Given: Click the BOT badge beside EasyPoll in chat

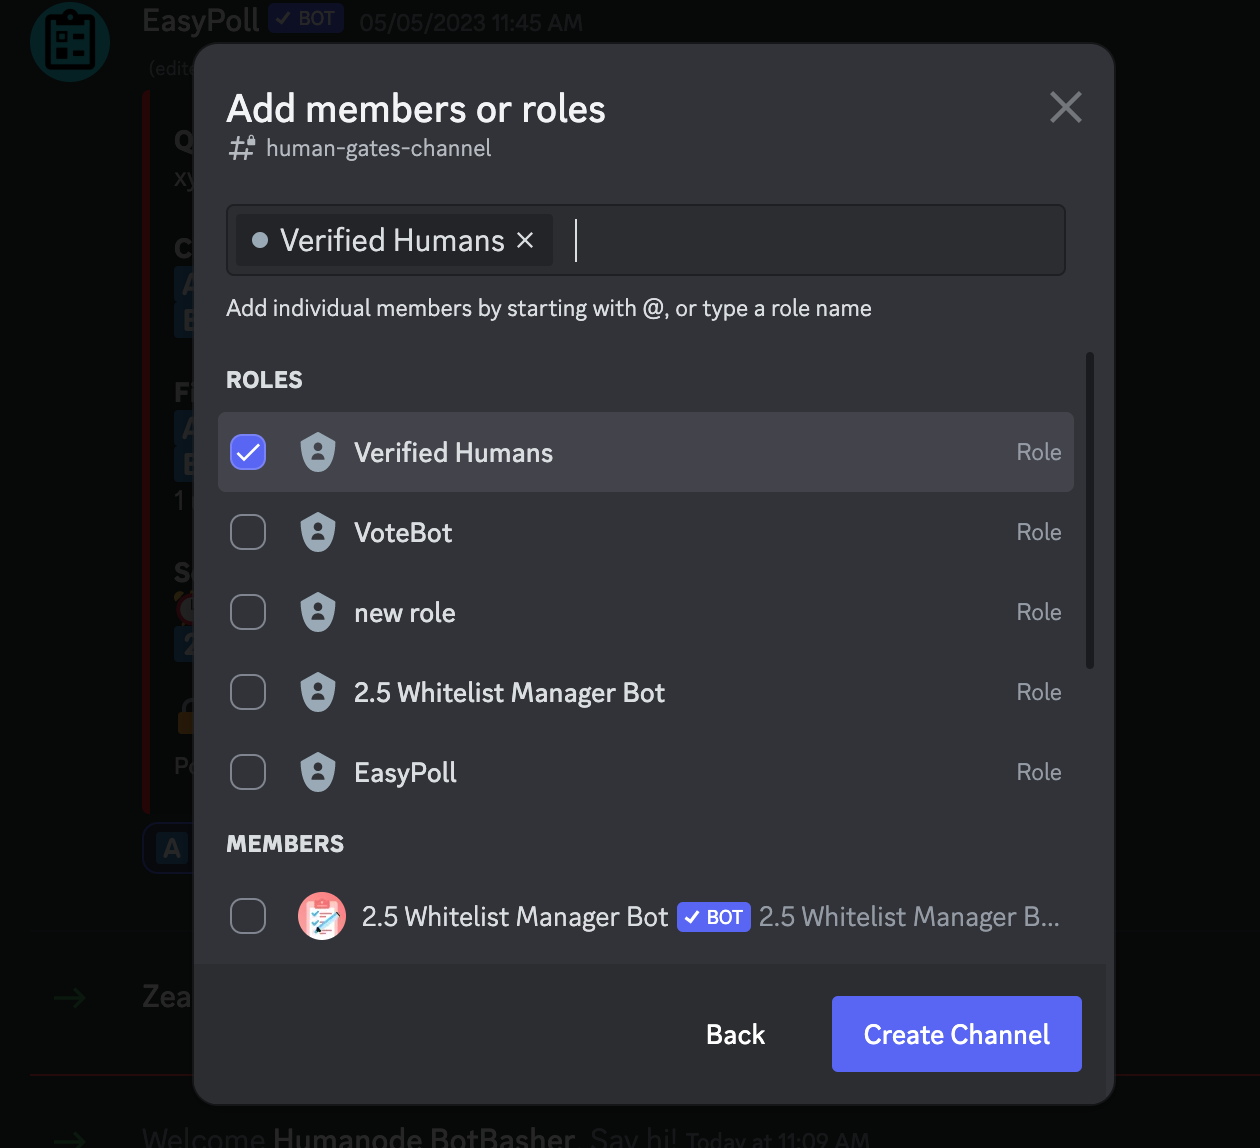Looking at the screenshot, I should click(306, 18).
